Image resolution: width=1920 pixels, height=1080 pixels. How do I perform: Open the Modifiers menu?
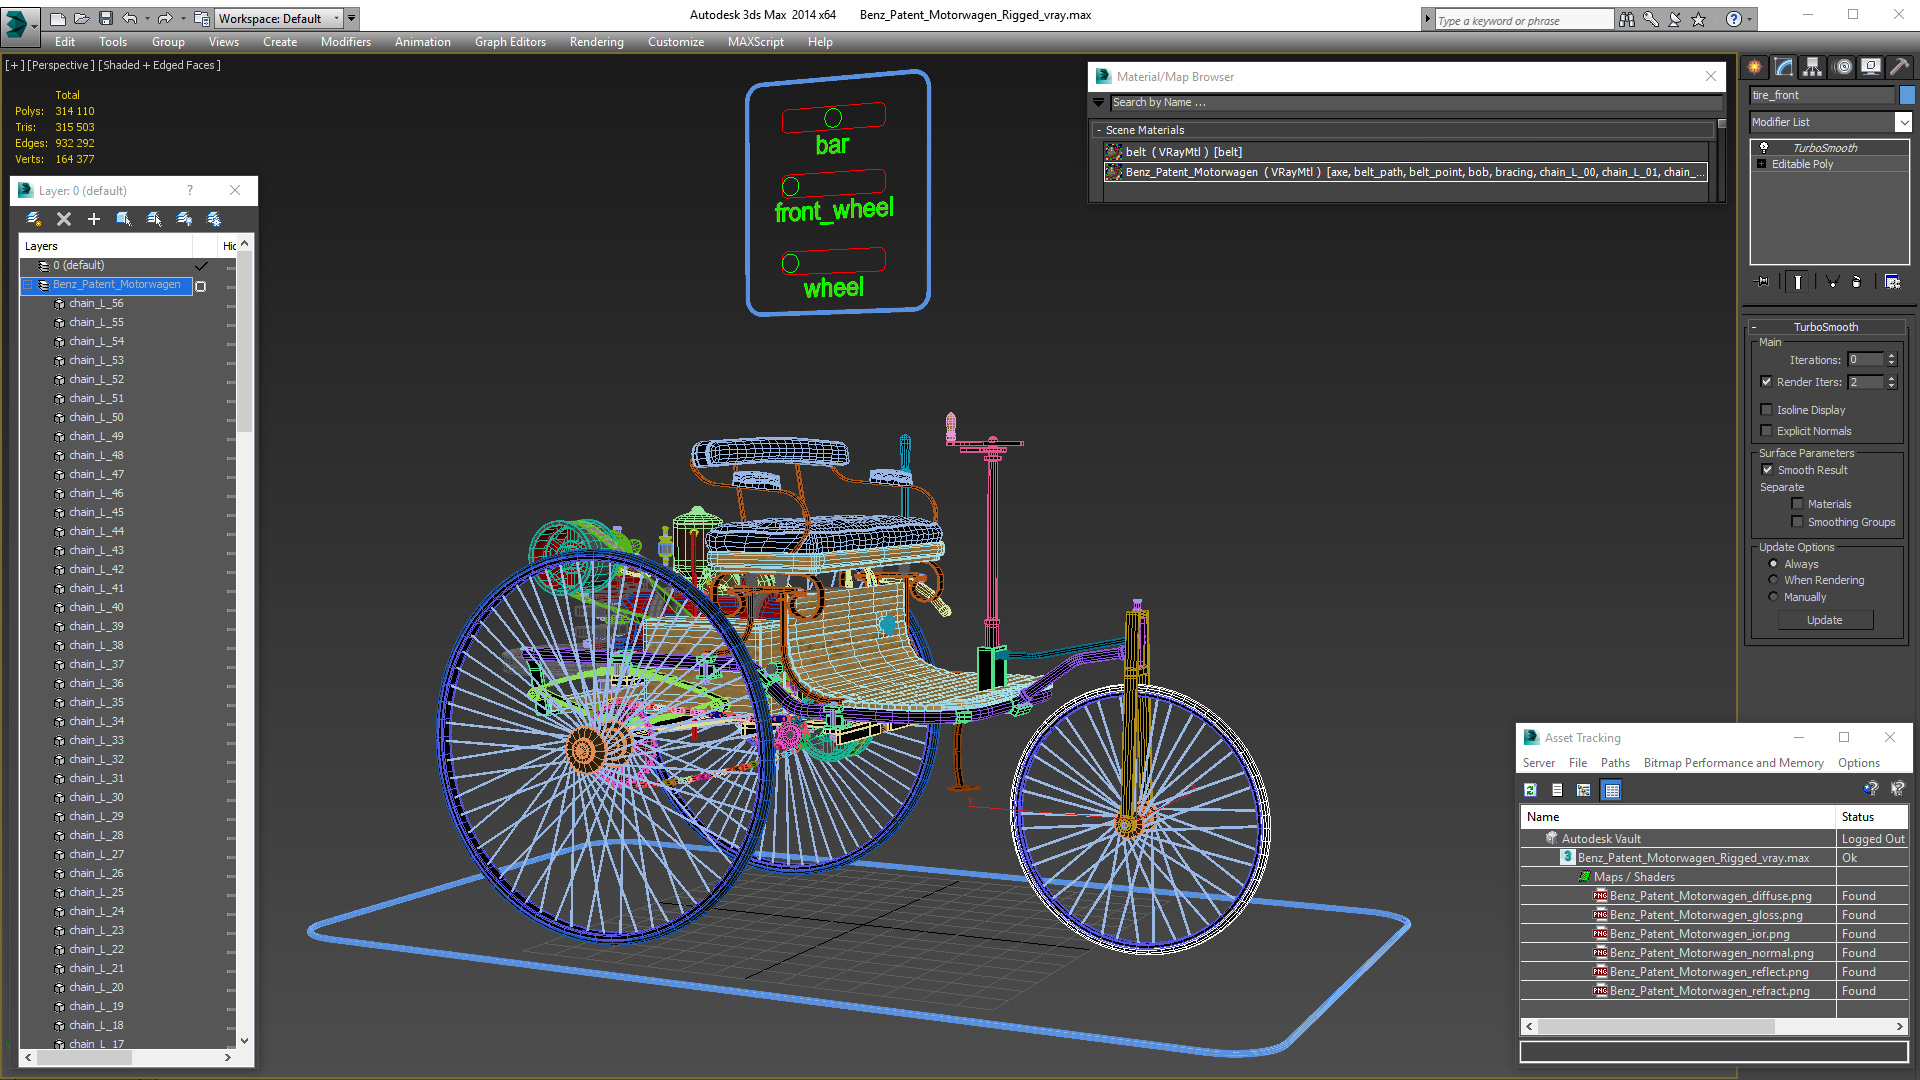(x=346, y=42)
